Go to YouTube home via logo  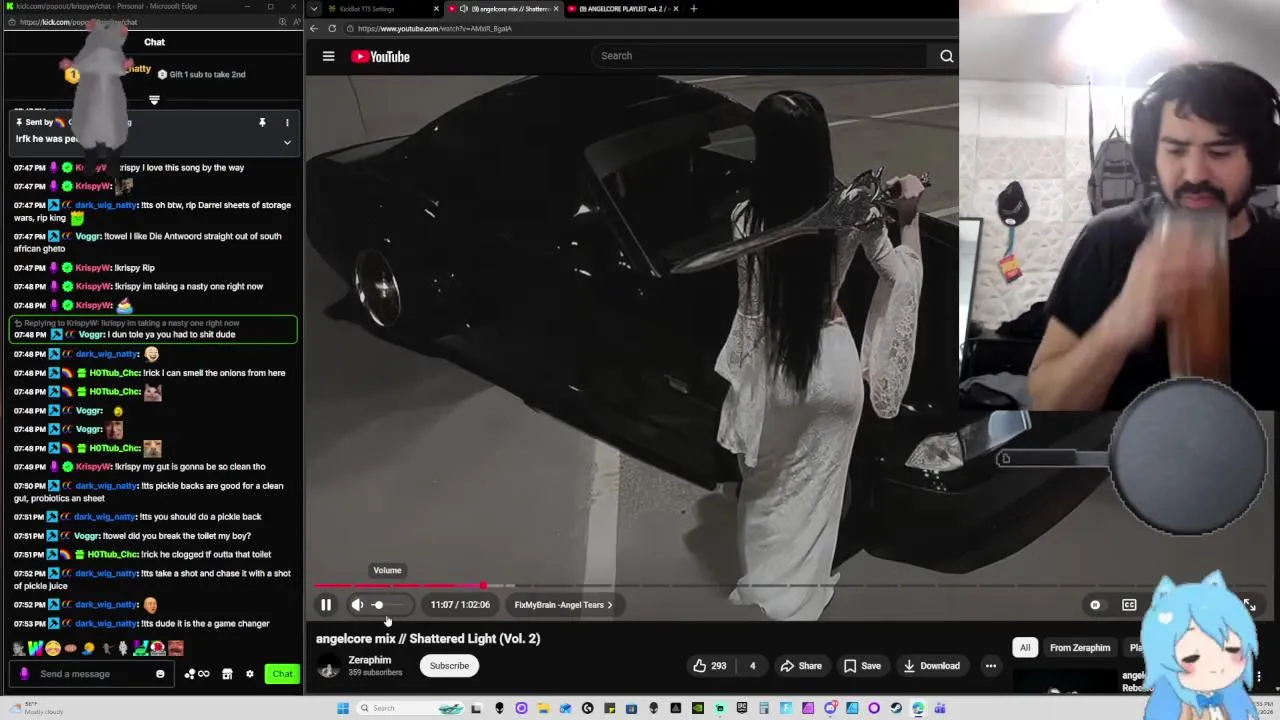(x=381, y=57)
